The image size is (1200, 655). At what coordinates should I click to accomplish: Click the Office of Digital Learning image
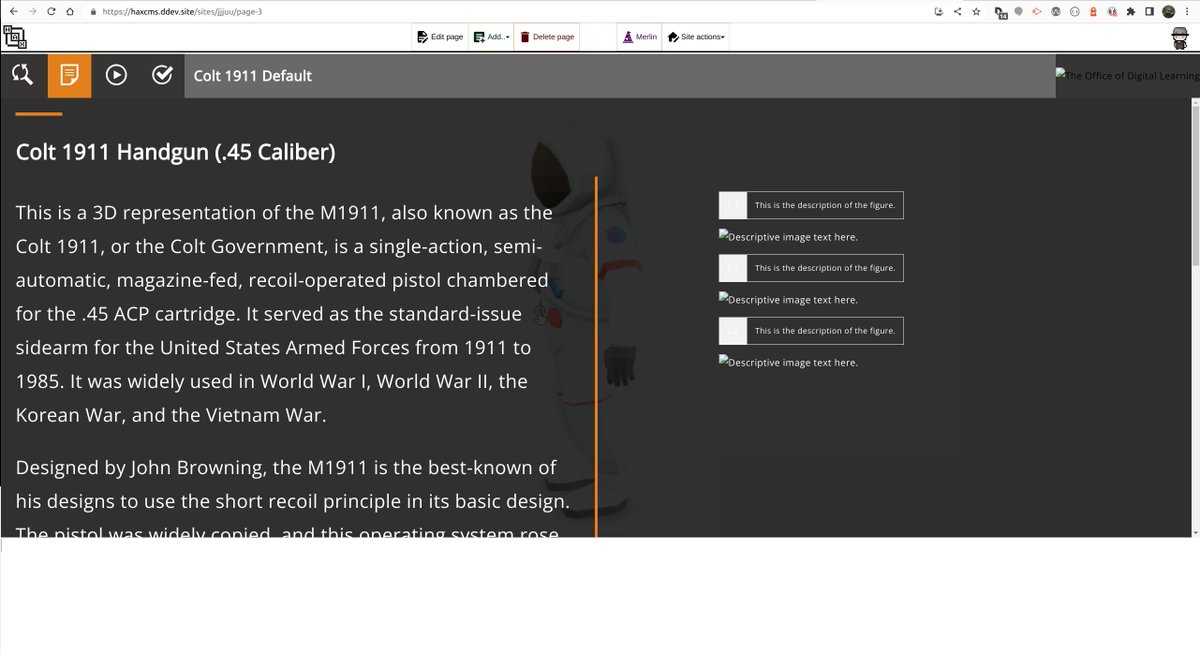(x=1127, y=75)
